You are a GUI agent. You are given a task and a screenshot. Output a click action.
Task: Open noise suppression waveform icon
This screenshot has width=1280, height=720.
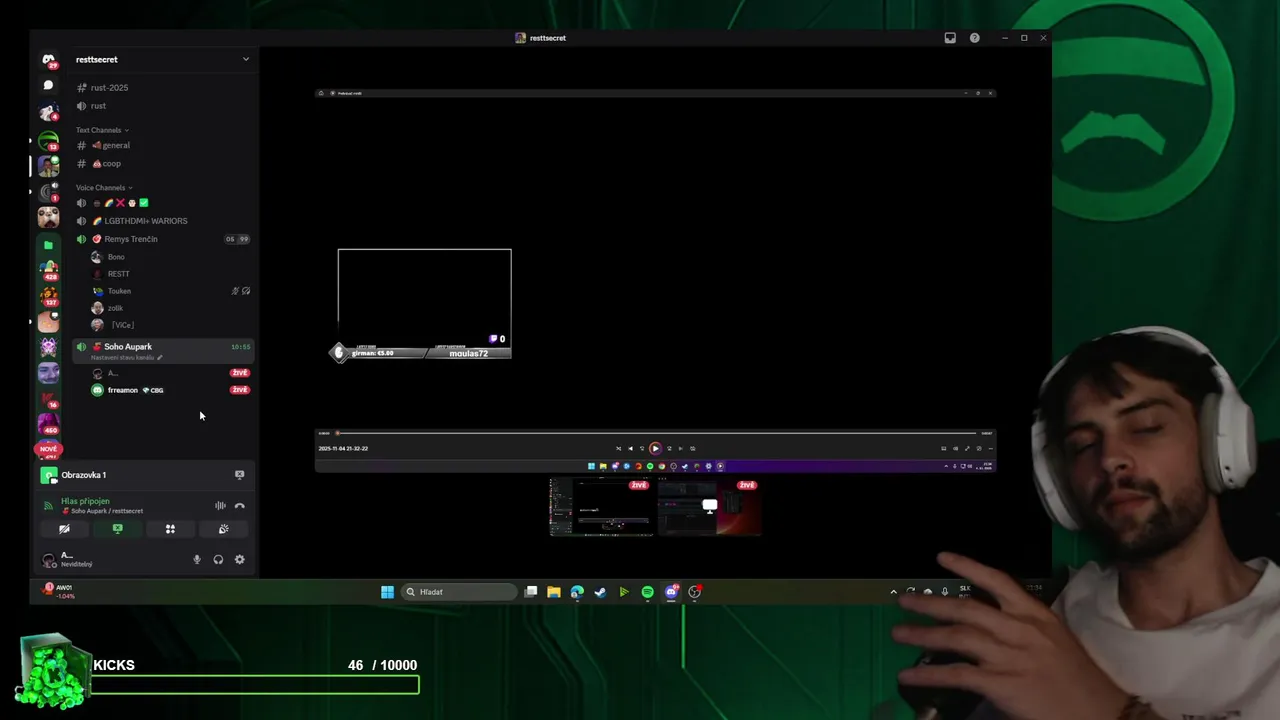[x=219, y=506]
